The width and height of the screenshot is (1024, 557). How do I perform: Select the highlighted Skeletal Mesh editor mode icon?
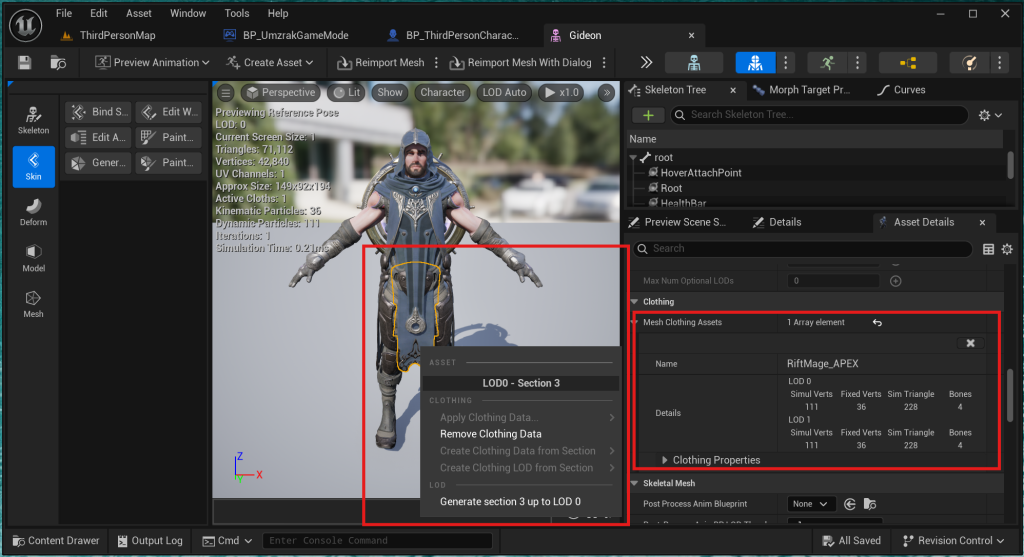(755, 63)
